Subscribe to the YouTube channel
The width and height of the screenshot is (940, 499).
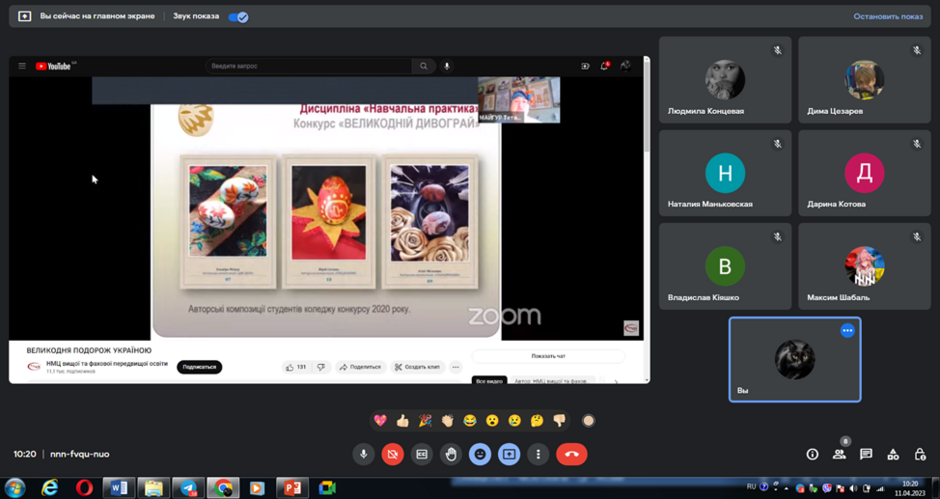pos(199,367)
